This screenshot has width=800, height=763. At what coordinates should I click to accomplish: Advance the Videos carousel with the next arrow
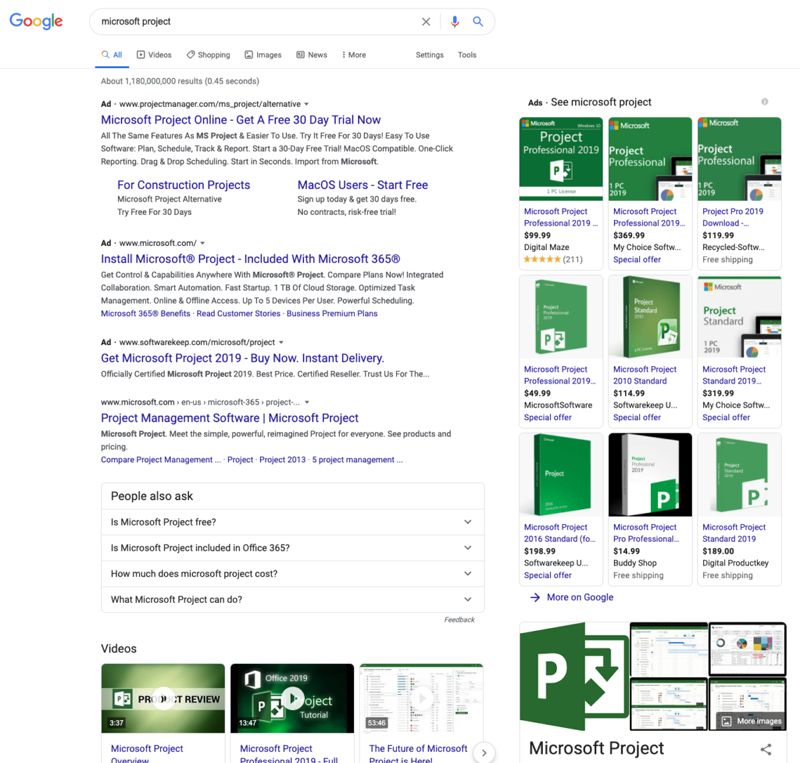click(484, 752)
